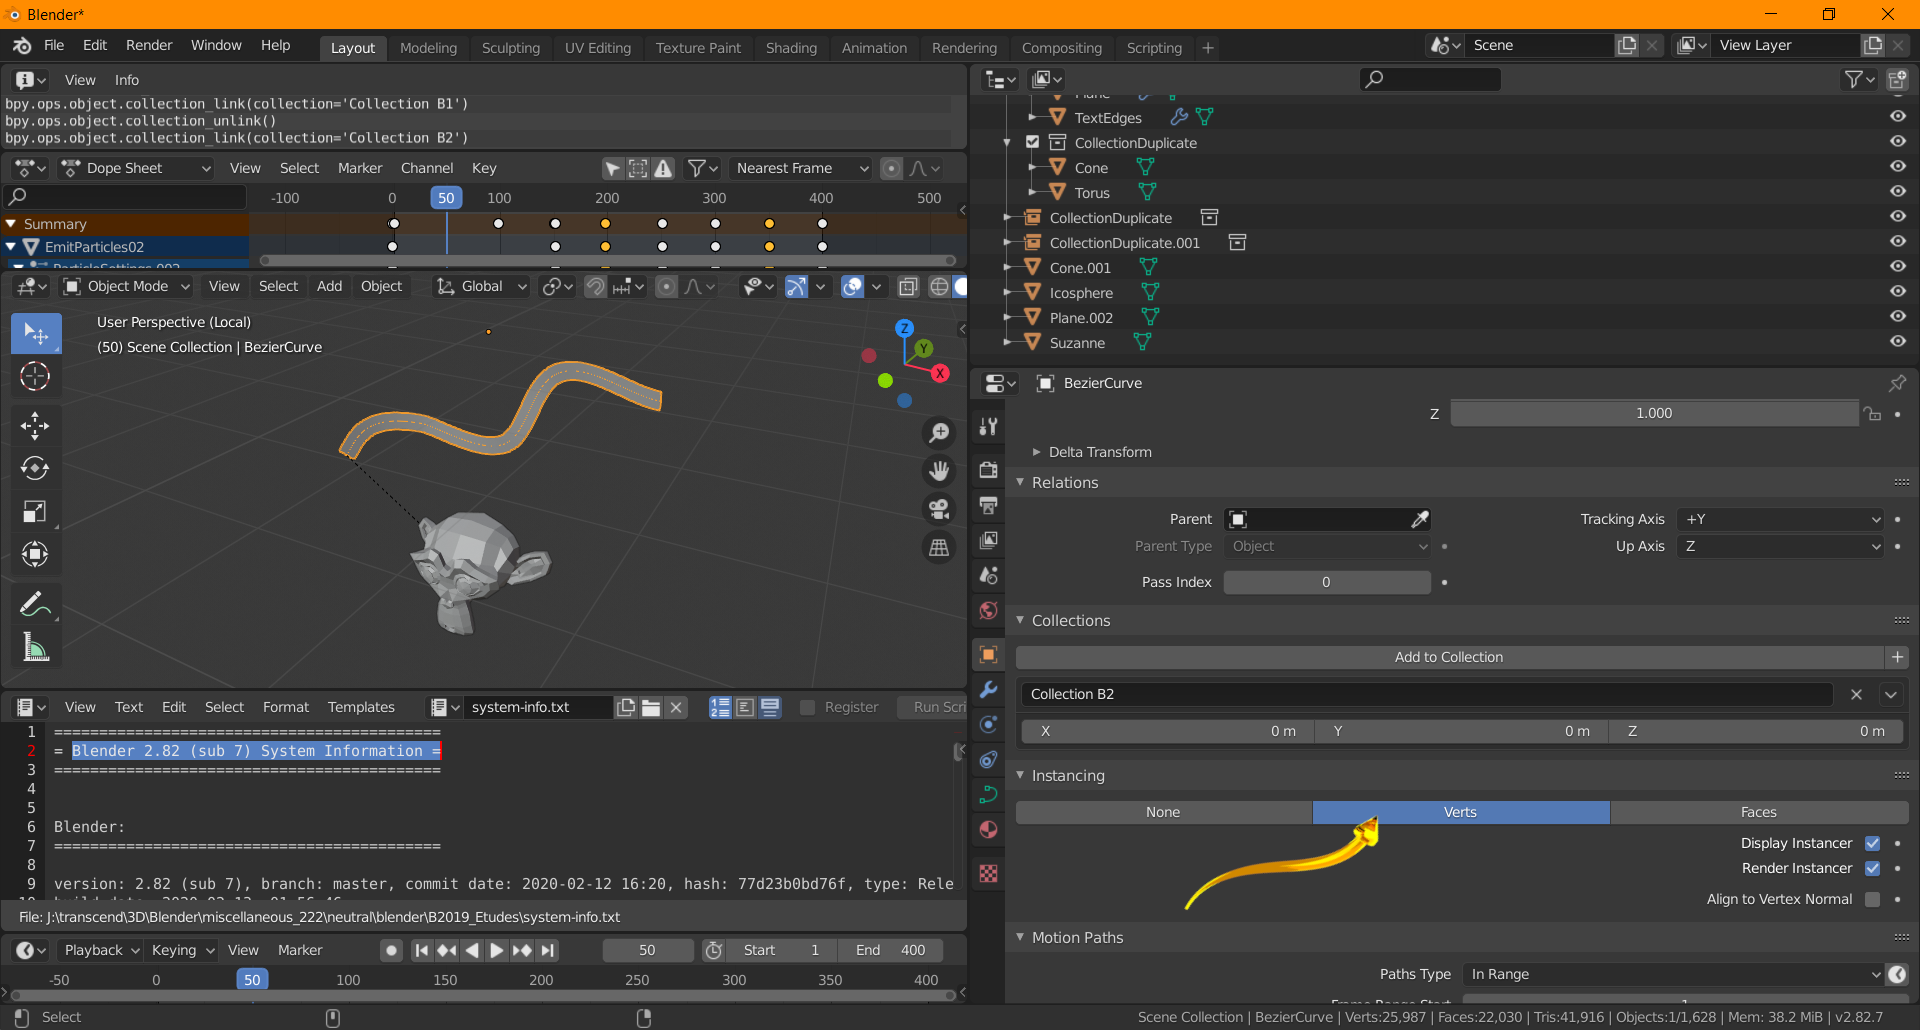Adjust the Pass Index field

coord(1327,582)
